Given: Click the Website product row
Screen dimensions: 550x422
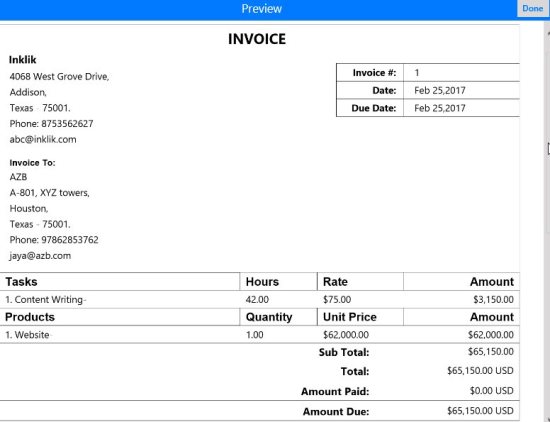Looking at the screenshot, I should (x=260, y=335).
